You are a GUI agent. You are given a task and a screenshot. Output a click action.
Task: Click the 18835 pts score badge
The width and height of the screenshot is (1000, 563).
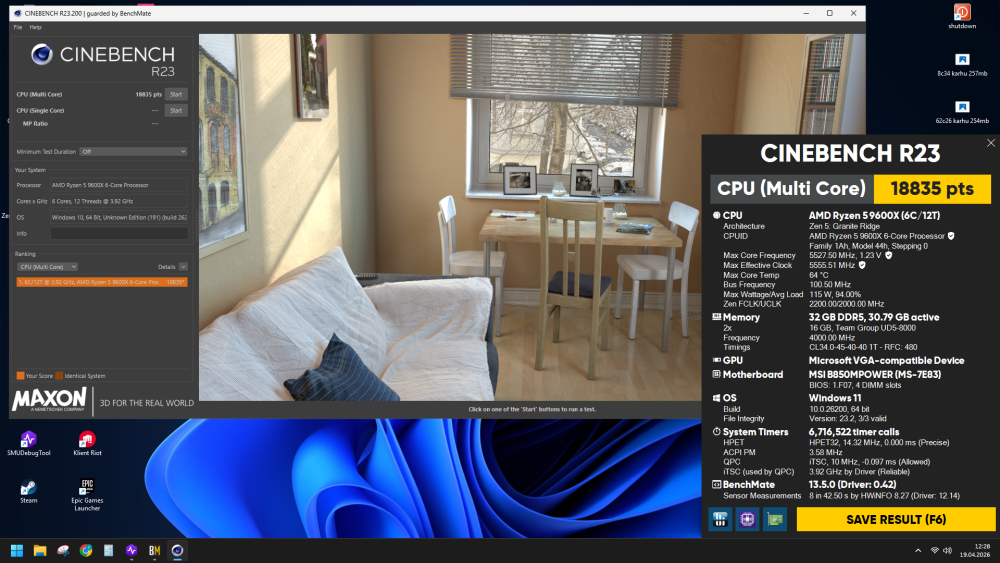pos(932,189)
